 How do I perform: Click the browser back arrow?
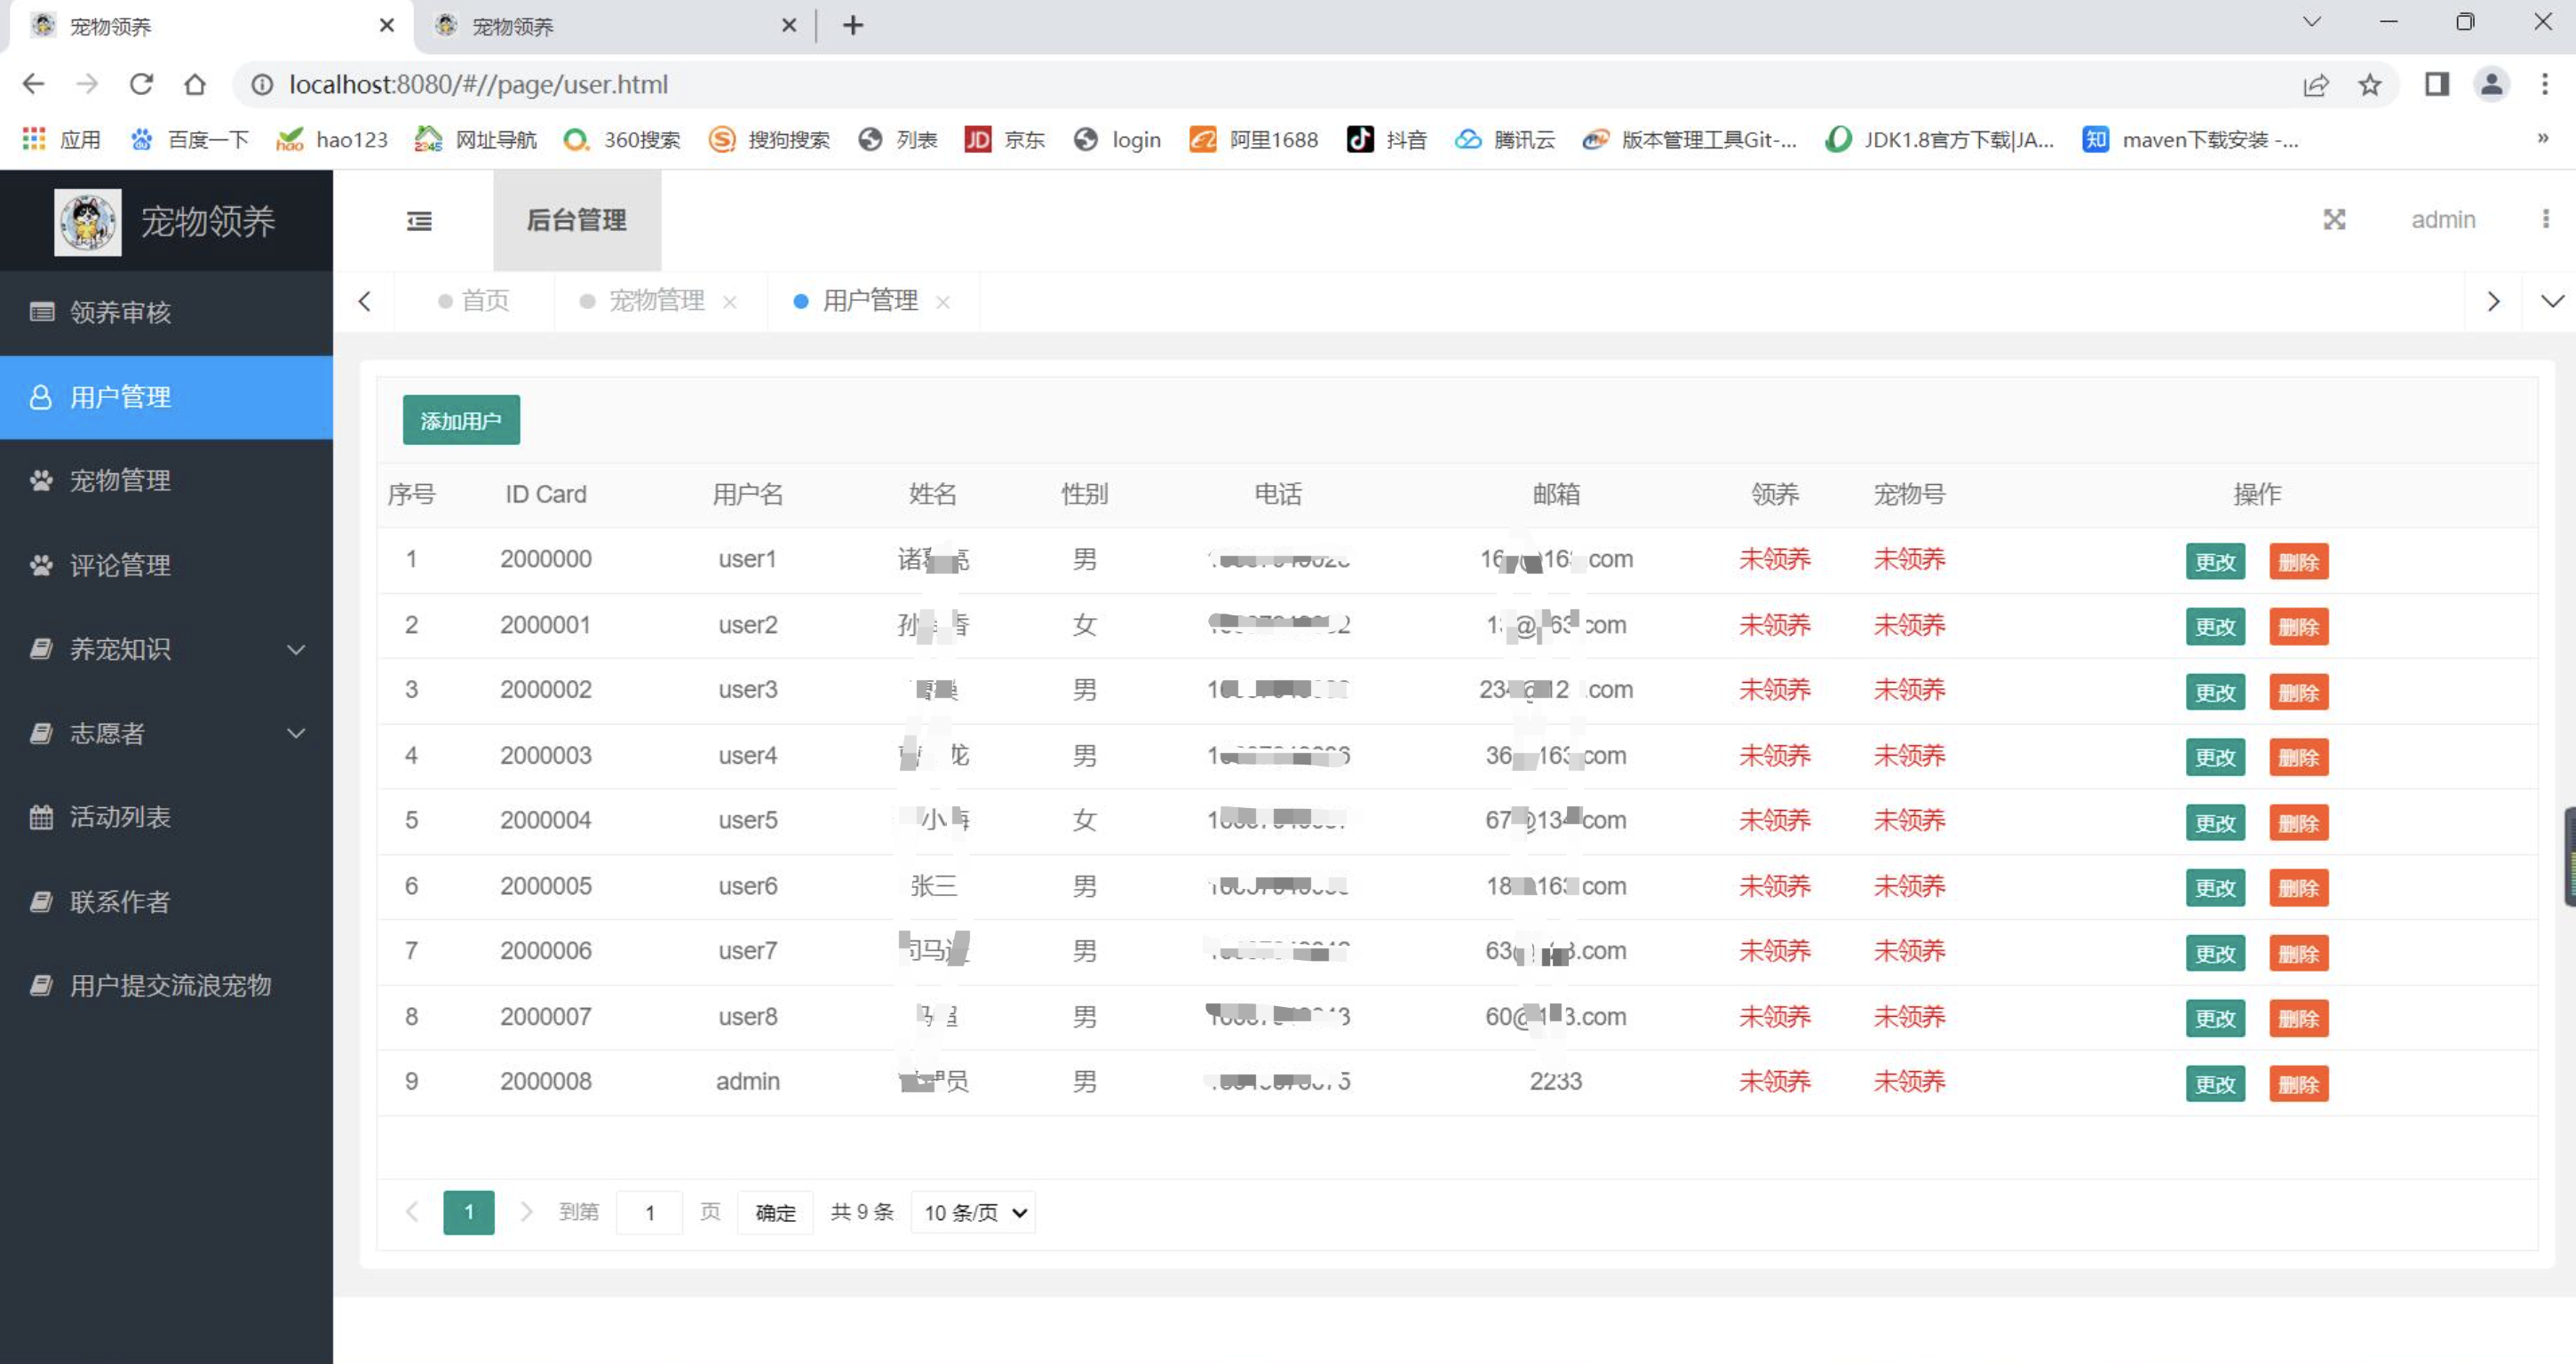[x=33, y=84]
